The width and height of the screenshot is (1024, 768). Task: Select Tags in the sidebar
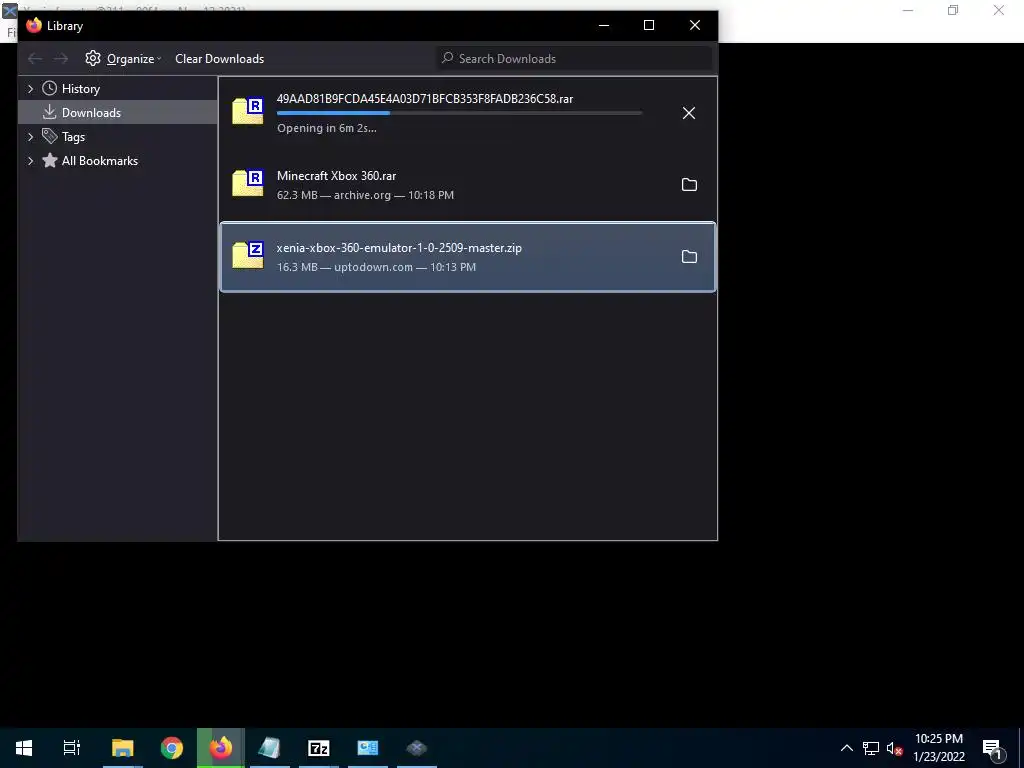[x=73, y=137]
